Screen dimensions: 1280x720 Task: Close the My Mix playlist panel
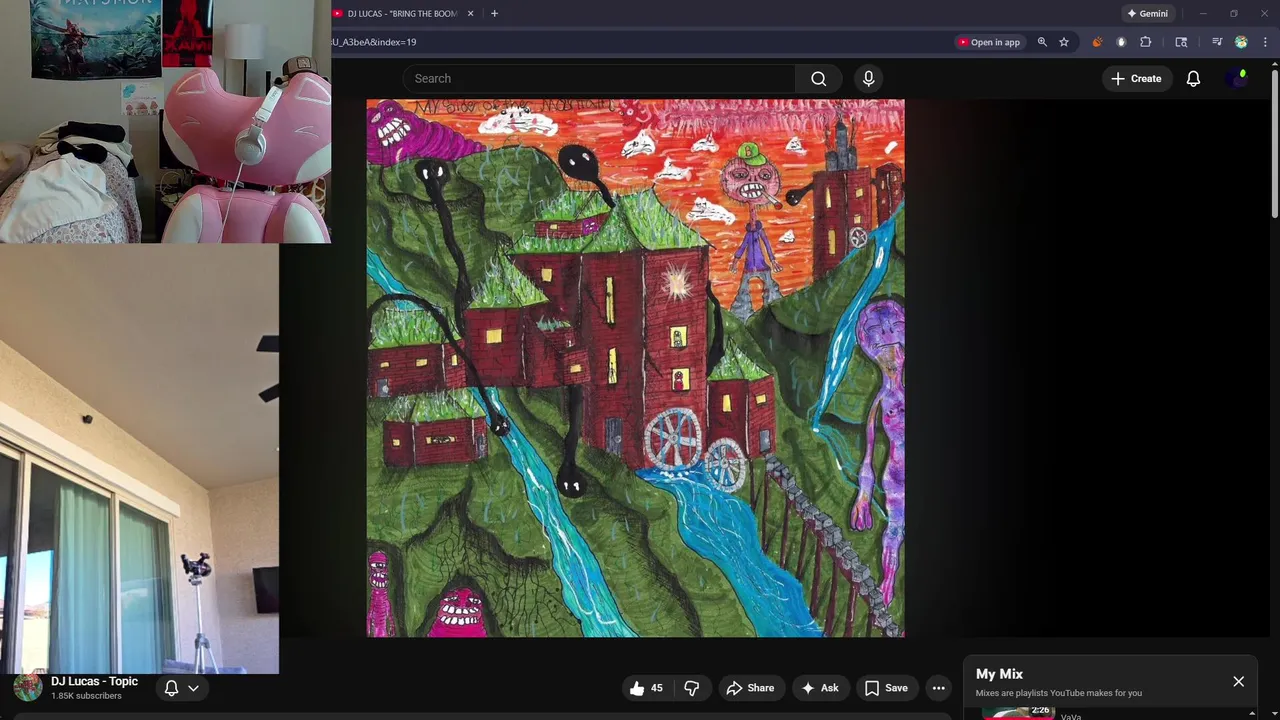pyautogui.click(x=1238, y=682)
